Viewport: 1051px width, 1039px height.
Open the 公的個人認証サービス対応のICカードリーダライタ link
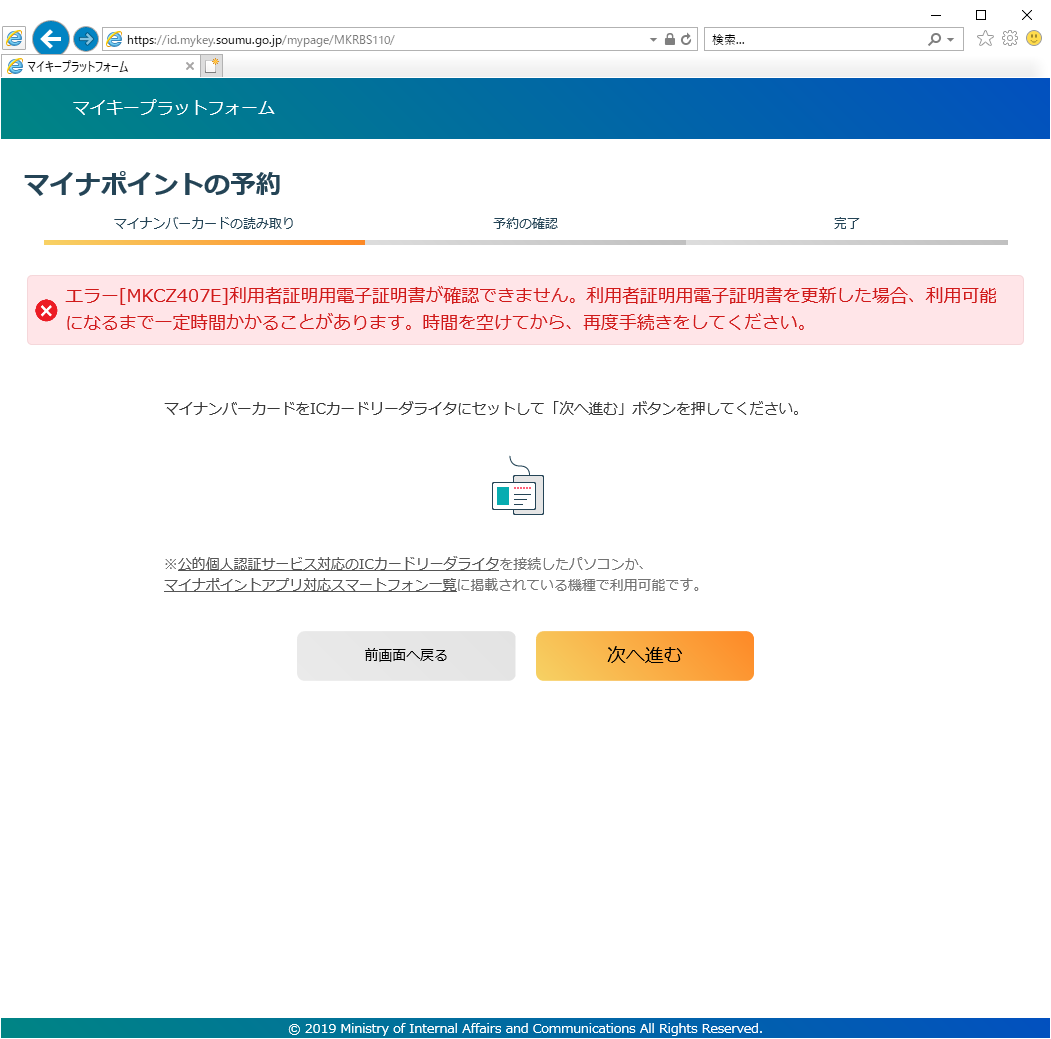click(x=338, y=564)
